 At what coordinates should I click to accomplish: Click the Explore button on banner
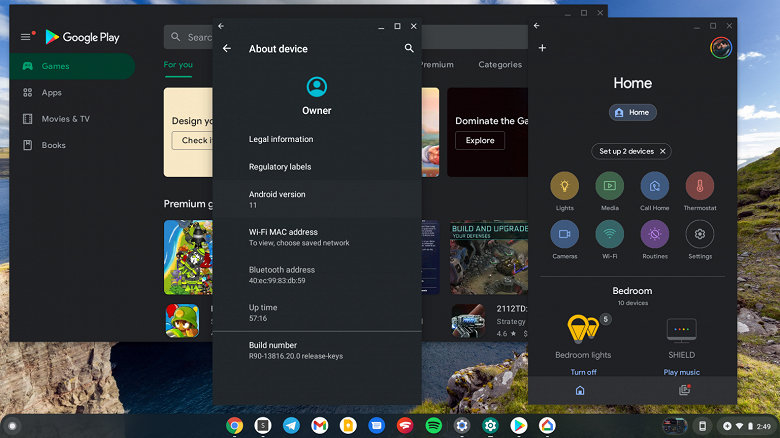(x=480, y=140)
